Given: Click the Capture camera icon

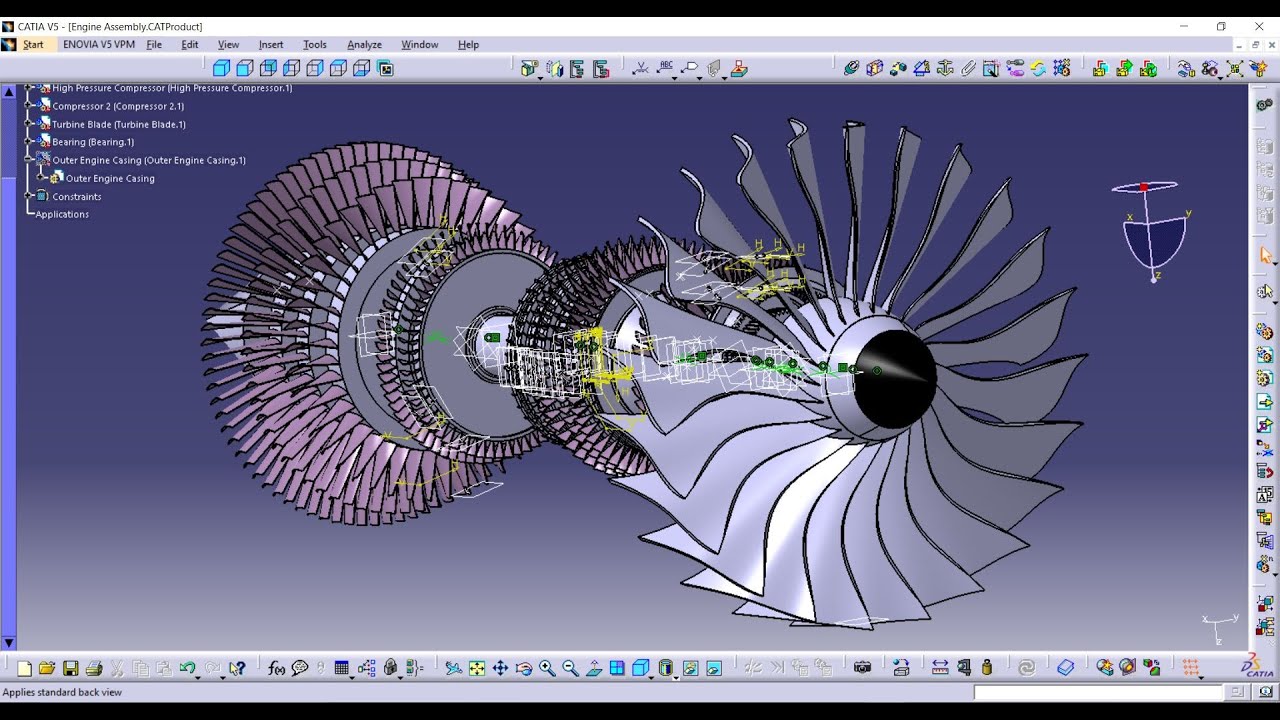Looking at the screenshot, I should [863, 668].
